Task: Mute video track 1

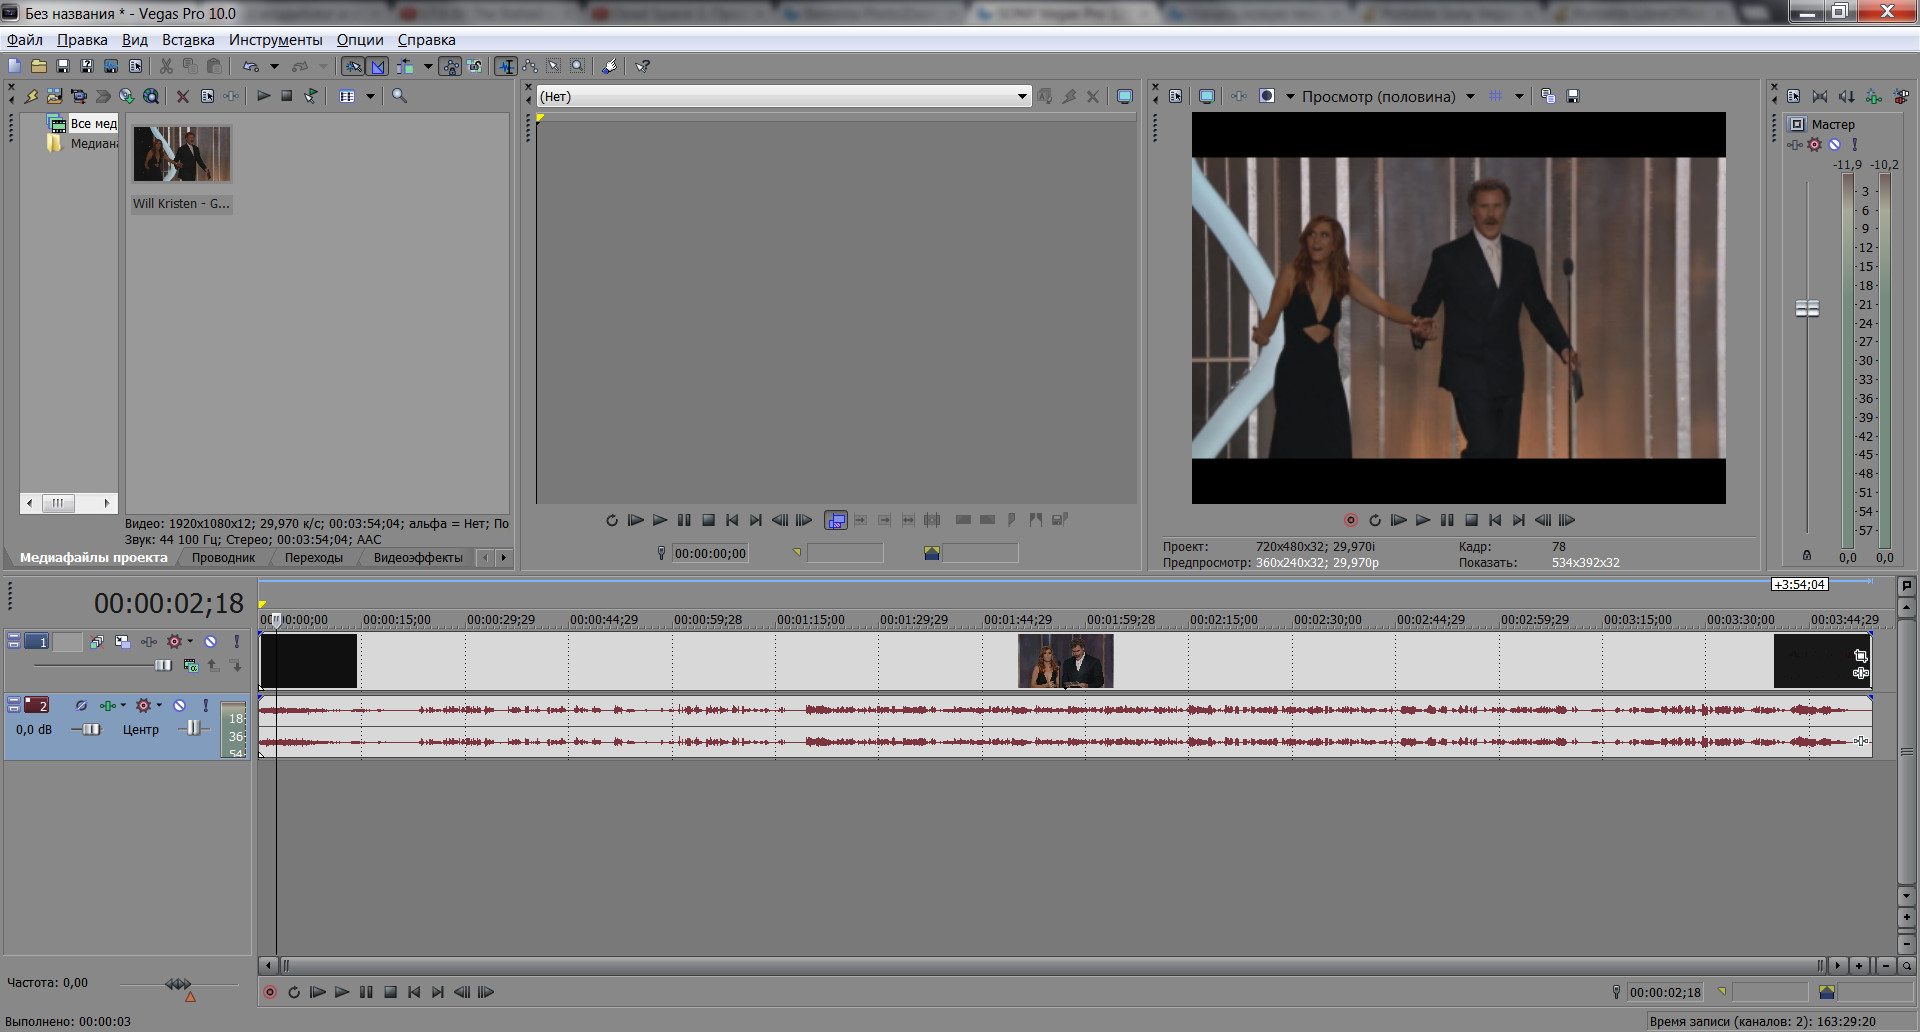Action: click(211, 642)
